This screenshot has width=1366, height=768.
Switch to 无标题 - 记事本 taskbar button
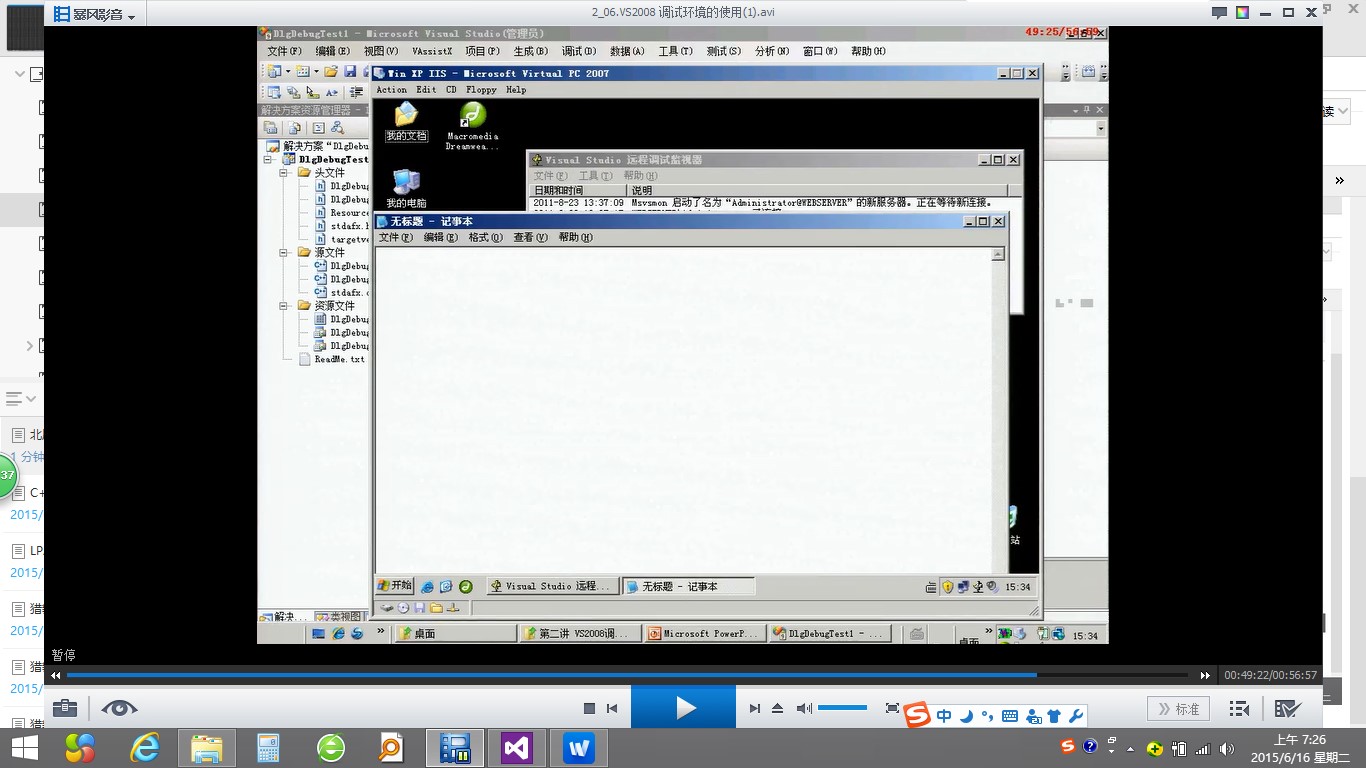click(688, 587)
